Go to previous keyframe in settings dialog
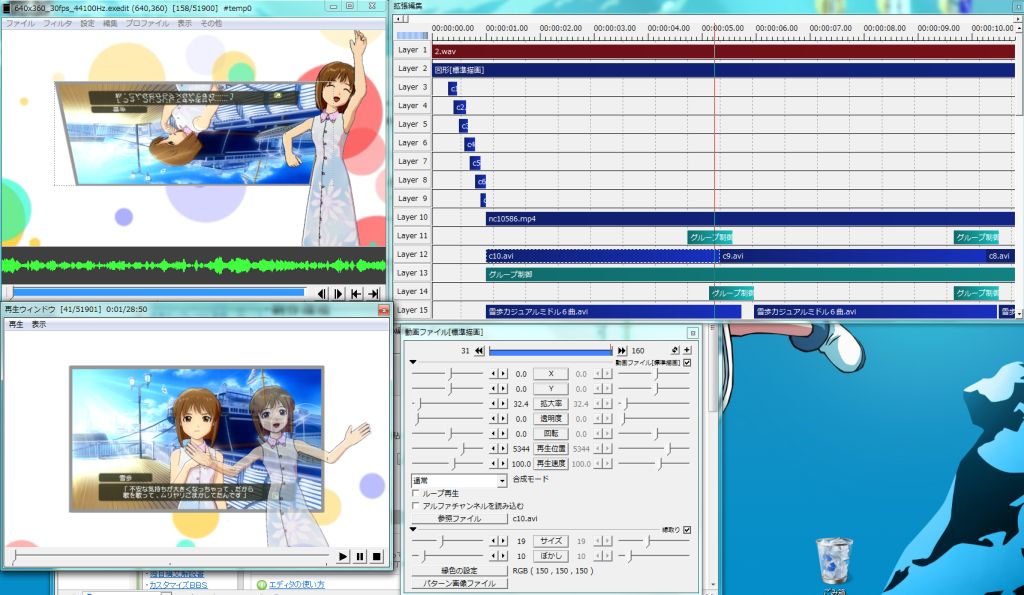Image resolution: width=1024 pixels, height=595 pixels. pyautogui.click(x=479, y=351)
